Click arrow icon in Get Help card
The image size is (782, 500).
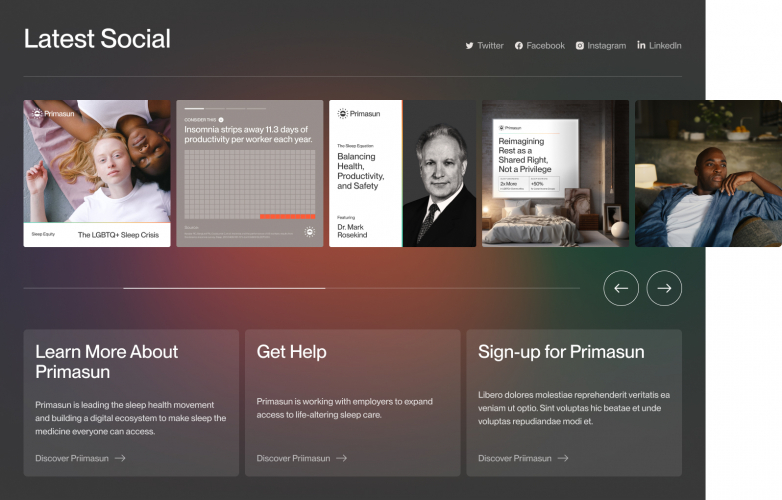(x=341, y=458)
